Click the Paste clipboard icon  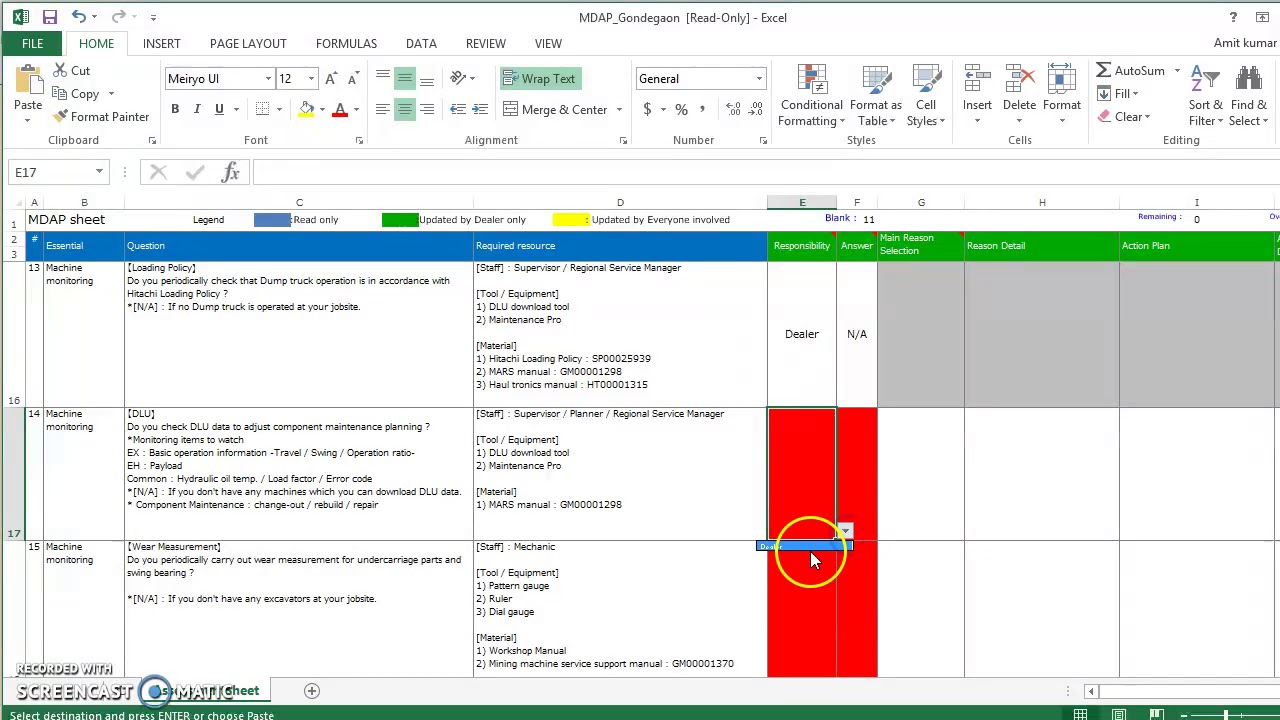28,80
